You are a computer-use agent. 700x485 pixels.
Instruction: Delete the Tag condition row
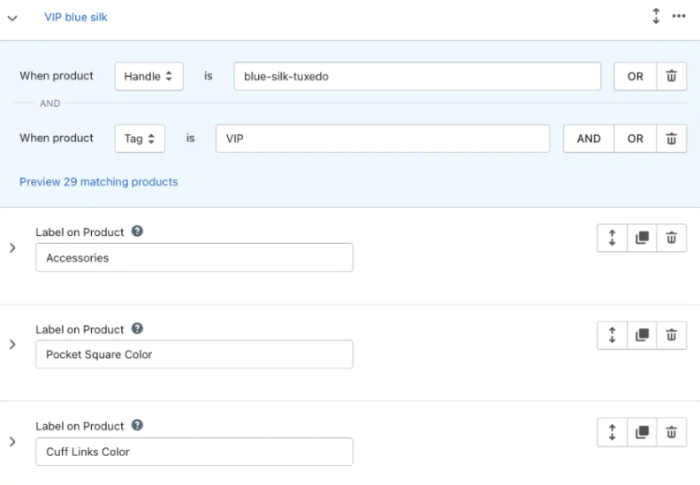pos(672,139)
